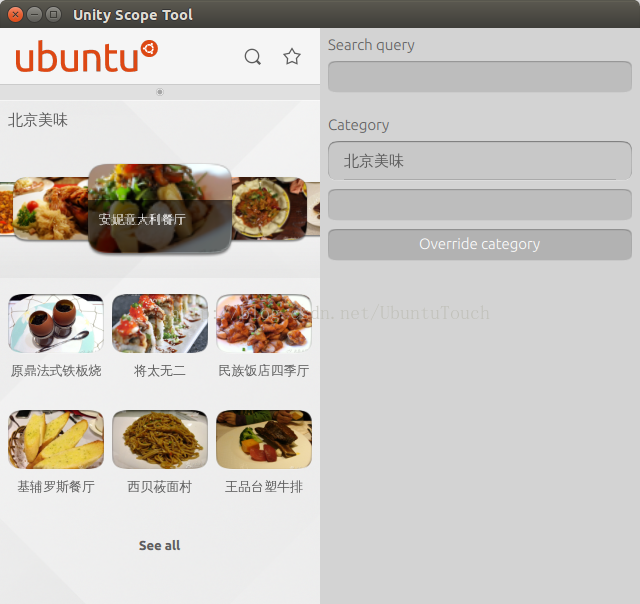This screenshot has width=640, height=604.
Task: Click the empty field under Category
Action: pyautogui.click(x=480, y=204)
